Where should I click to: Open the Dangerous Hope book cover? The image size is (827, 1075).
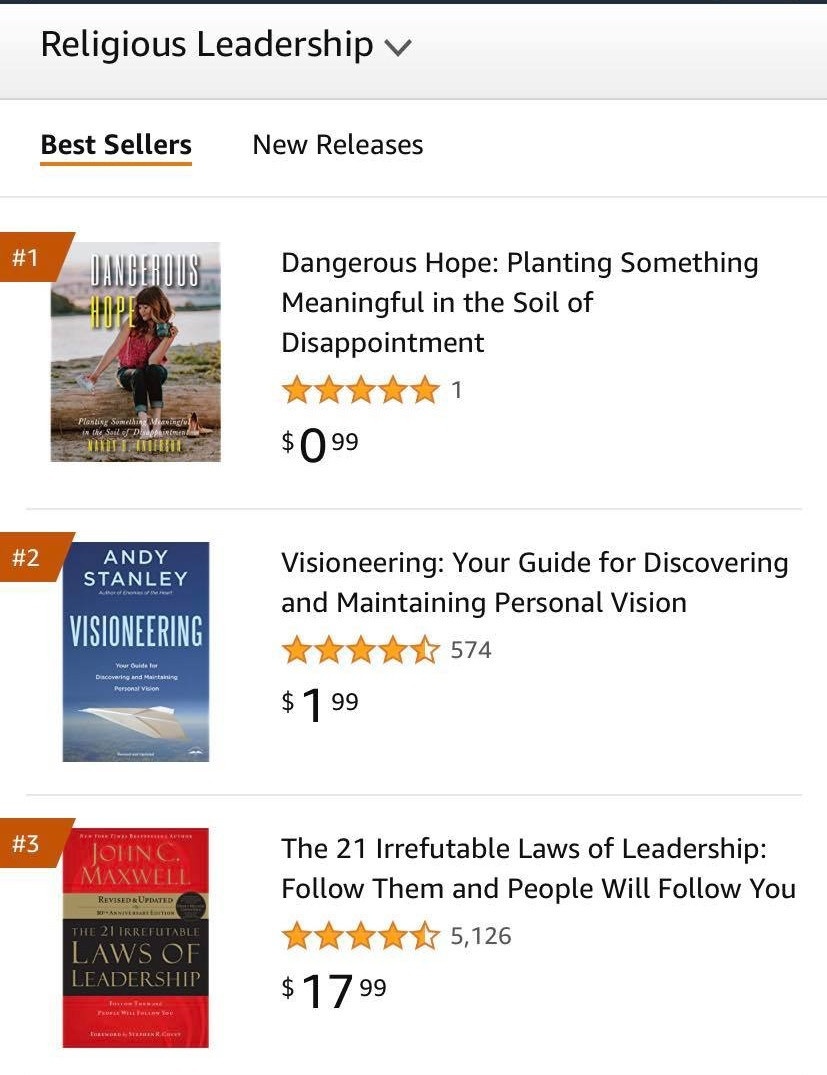pos(135,351)
